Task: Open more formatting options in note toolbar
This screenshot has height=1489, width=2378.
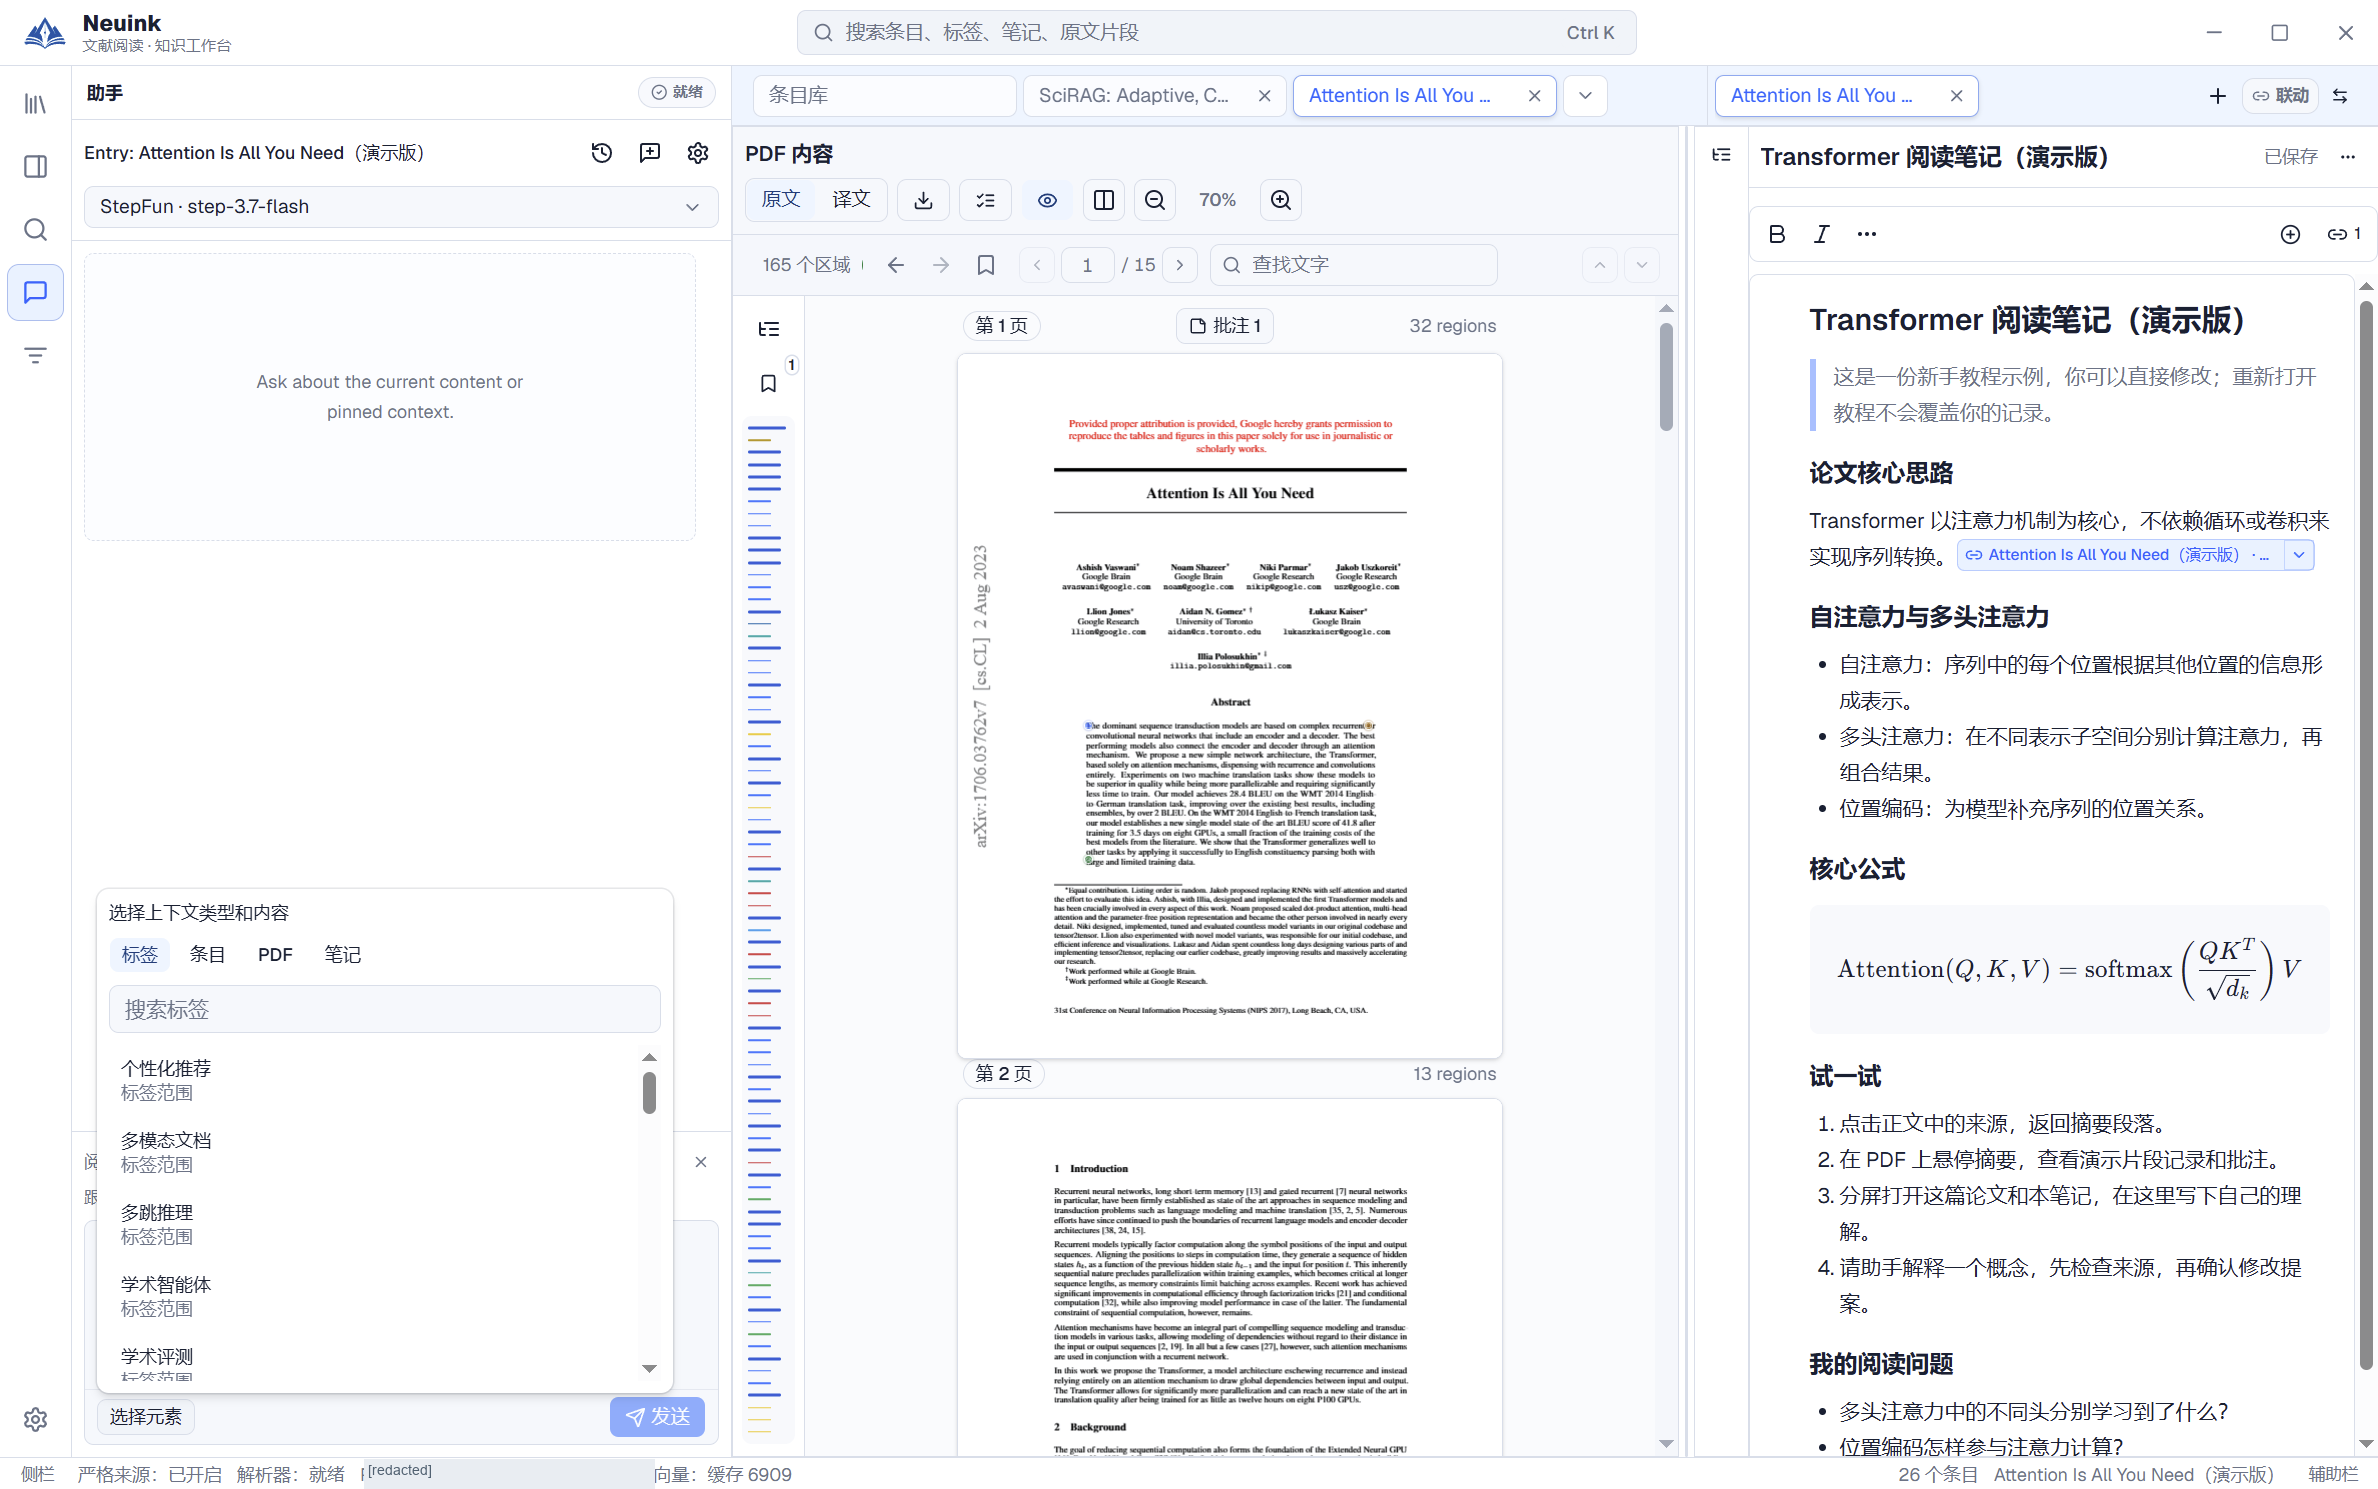Action: pos(1867,234)
